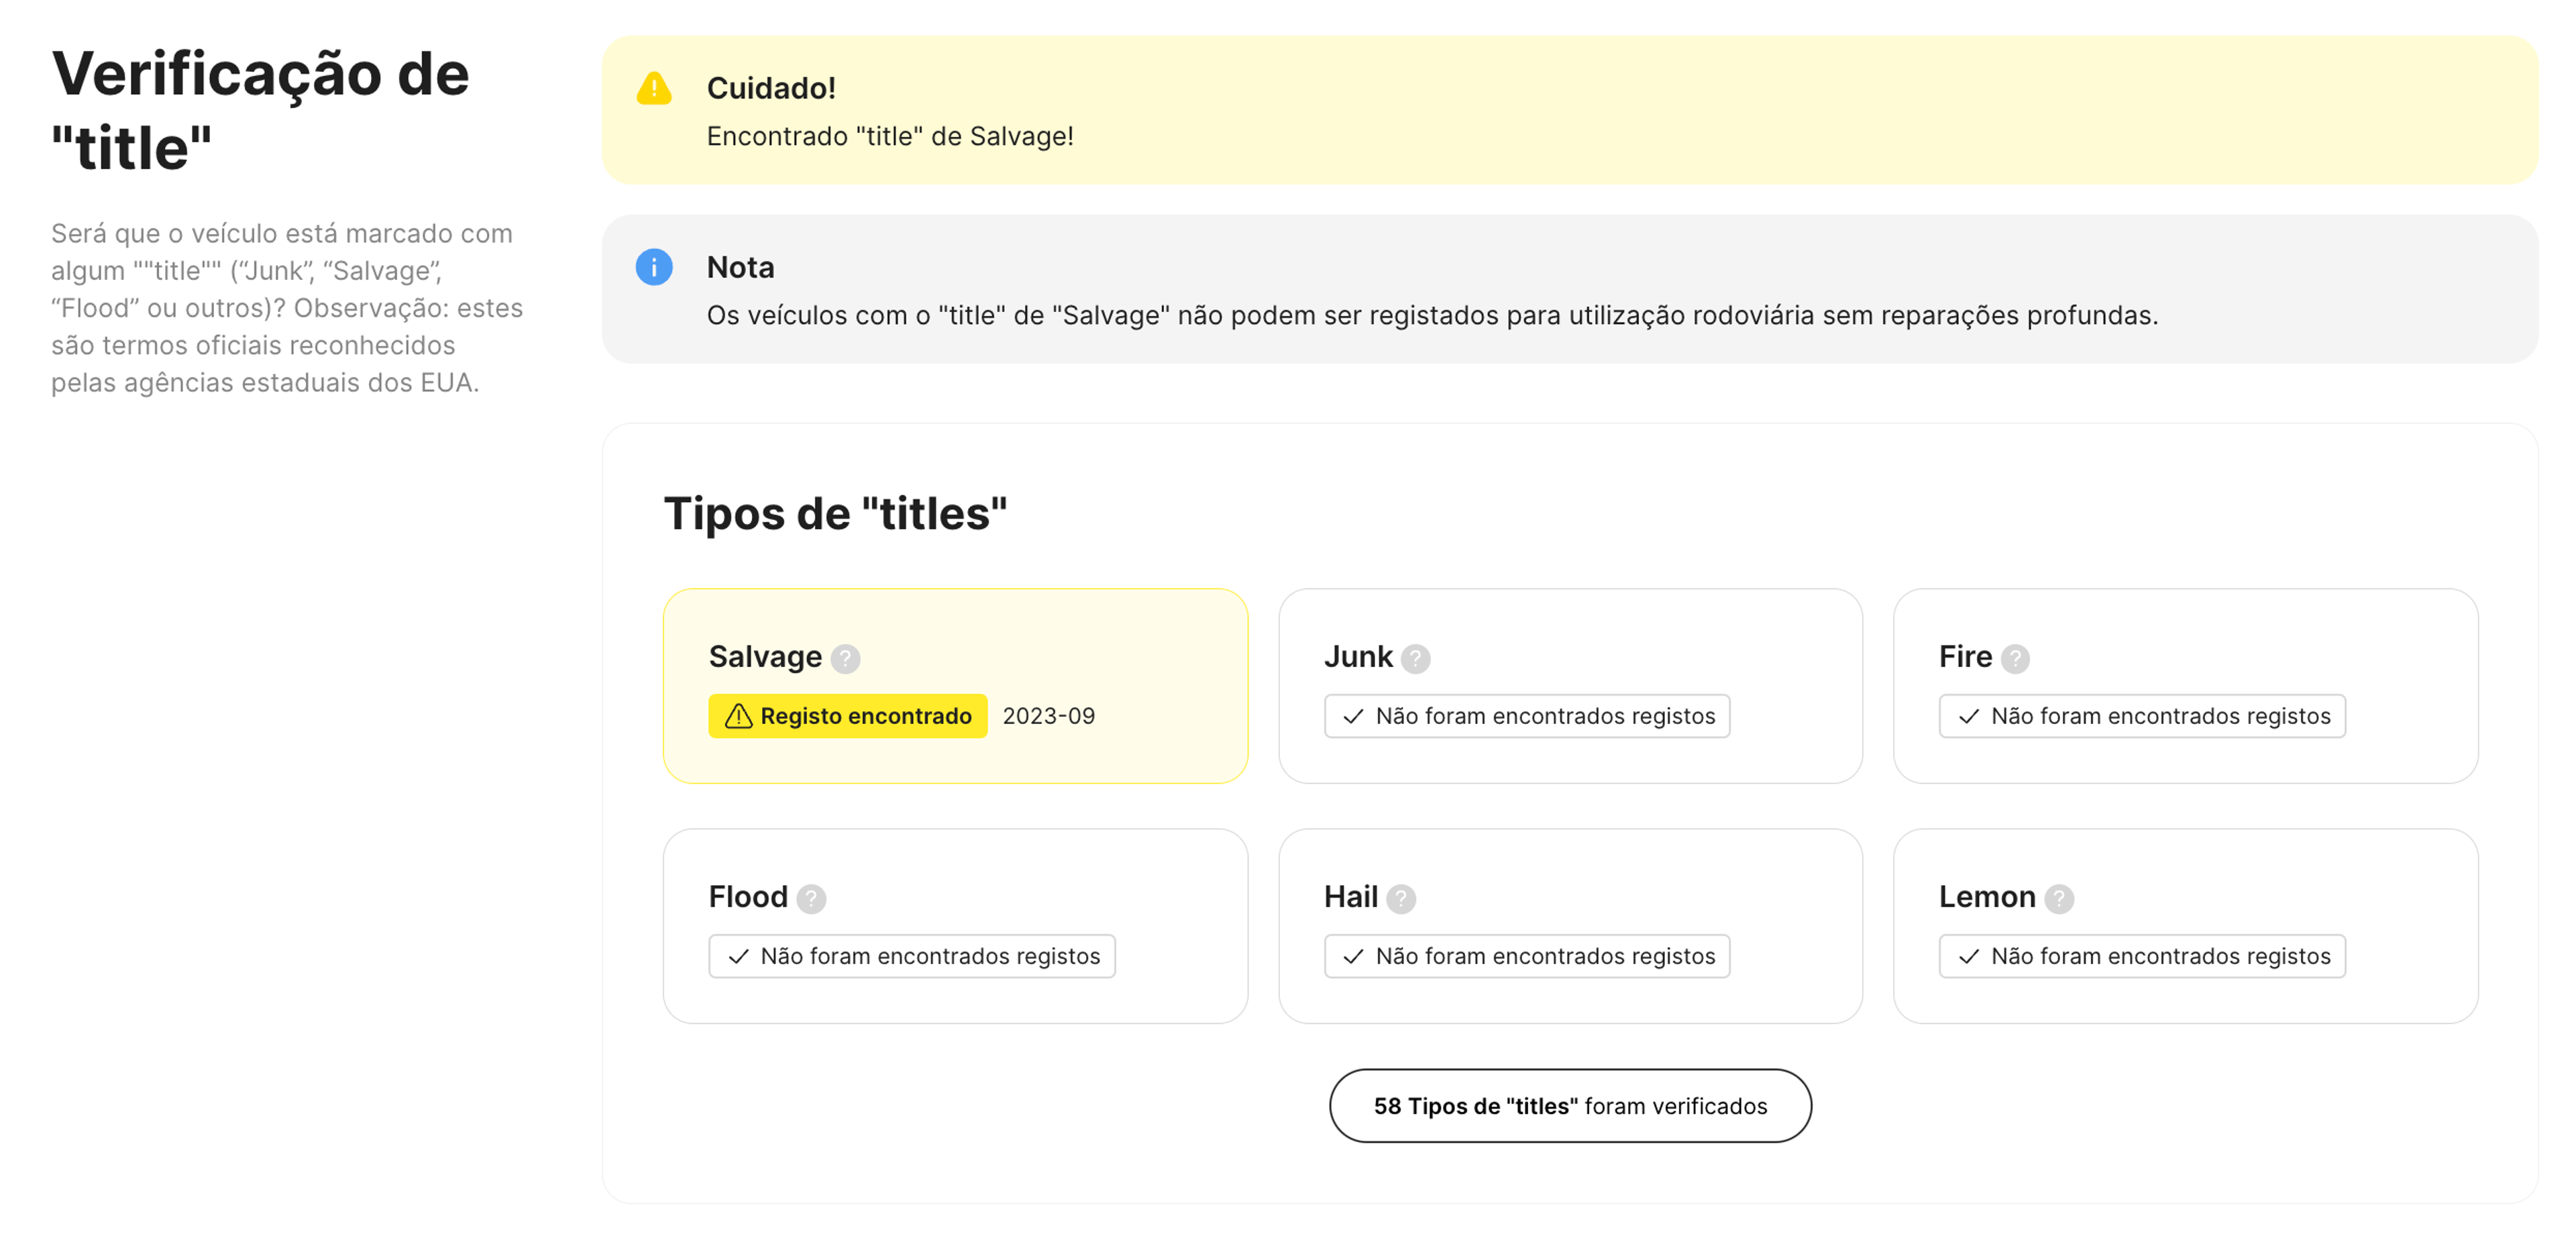
Task: Click Hail's Não foram encontrados registos badge
Action: [x=1526, y=956]
